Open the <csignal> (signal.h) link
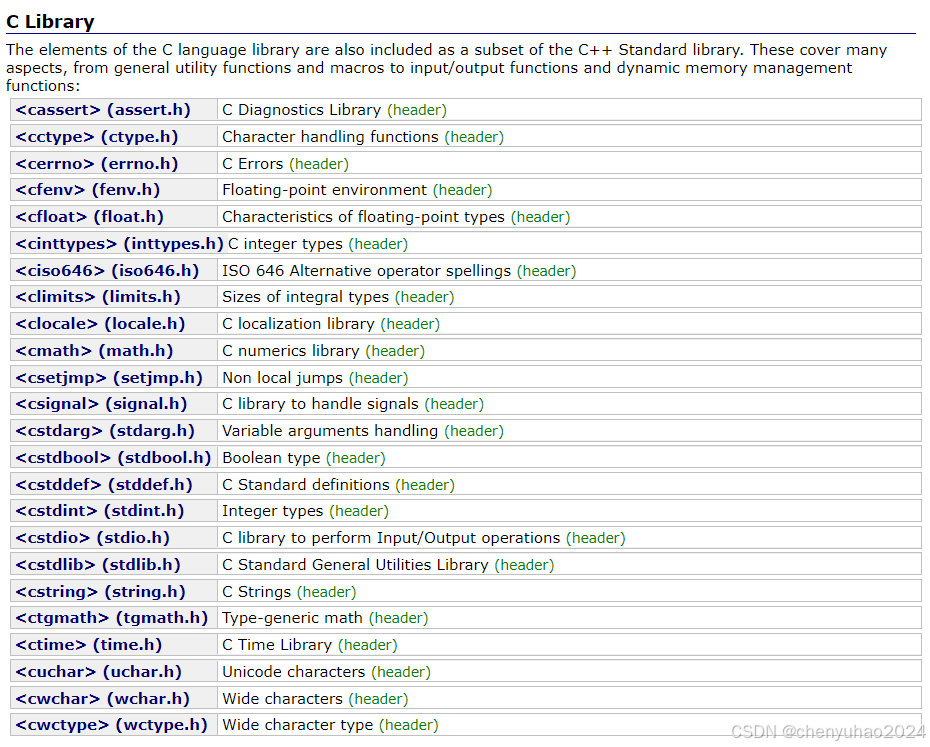The height and width of the screenshot is (747, 930). (x=101, y=404)
